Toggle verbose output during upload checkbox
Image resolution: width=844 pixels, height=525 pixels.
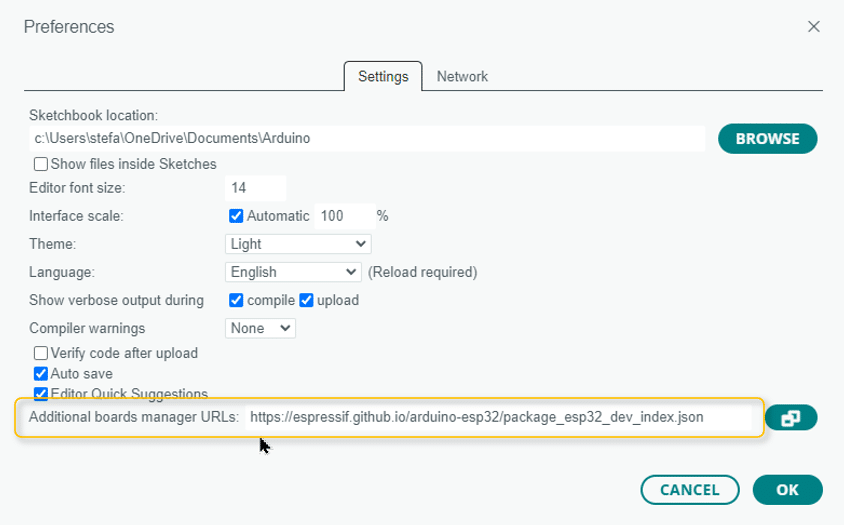pyautogui.click(x=306, y=300)
